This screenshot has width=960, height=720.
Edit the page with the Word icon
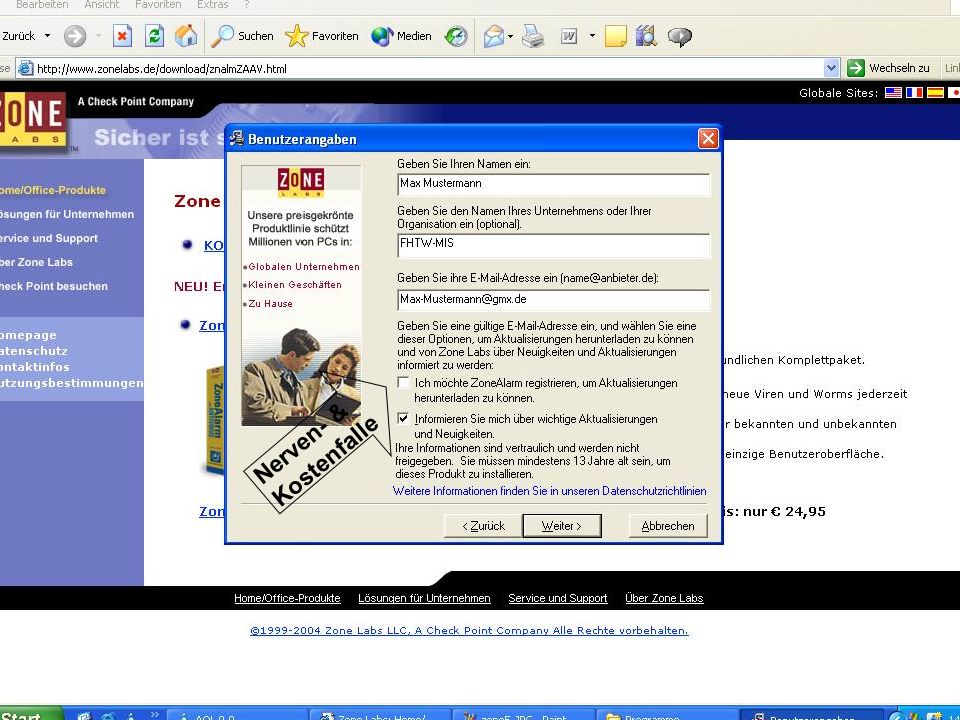click(569, 36)
